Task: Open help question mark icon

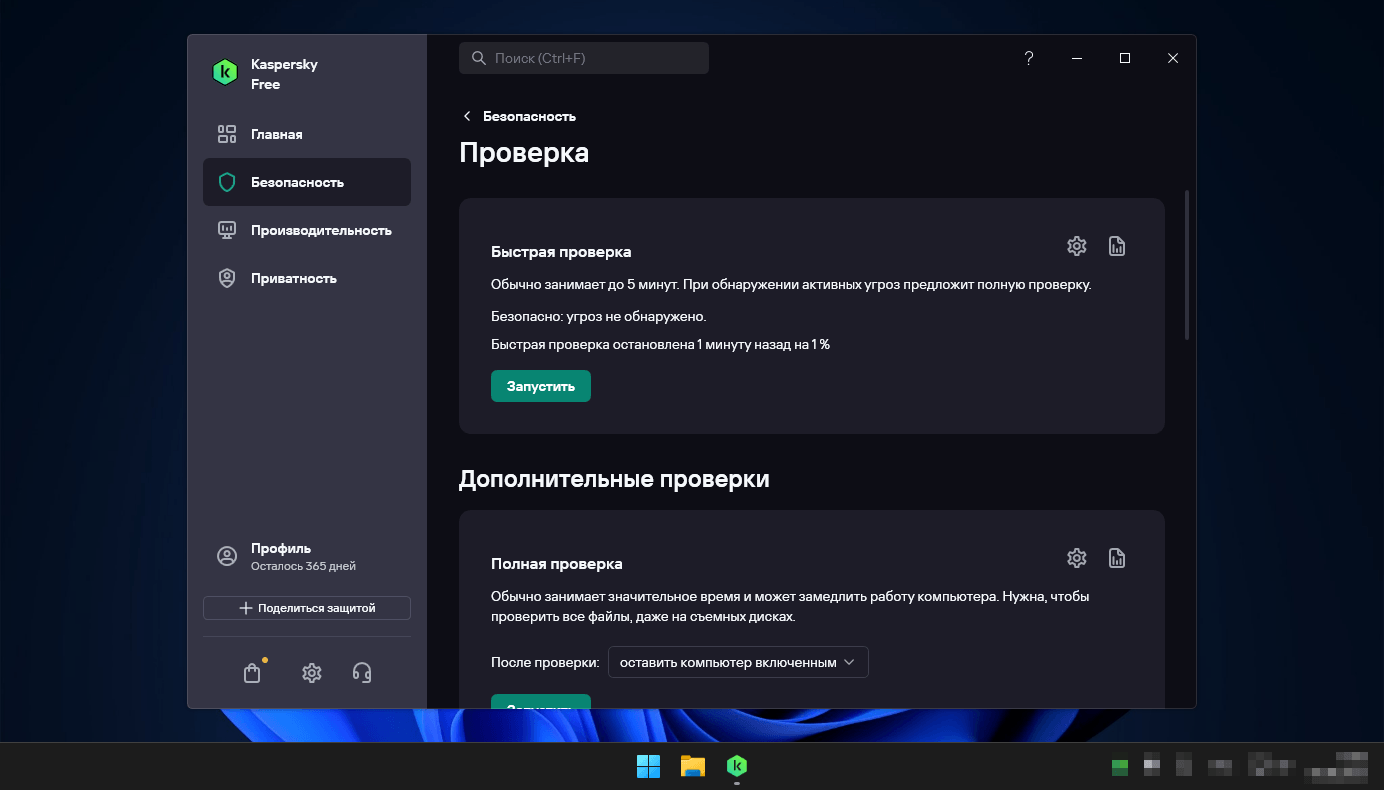Action: click(x=1029, y=58)
